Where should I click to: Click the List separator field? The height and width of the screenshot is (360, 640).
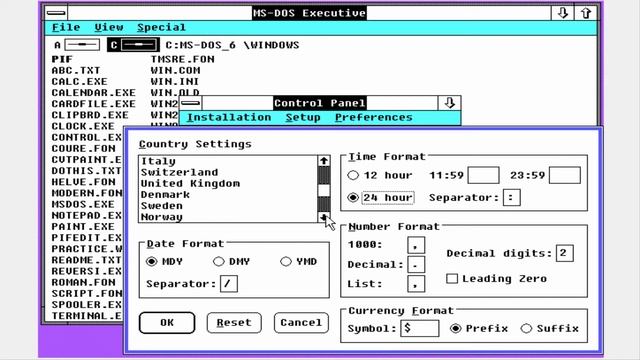[x=416, y=284]
